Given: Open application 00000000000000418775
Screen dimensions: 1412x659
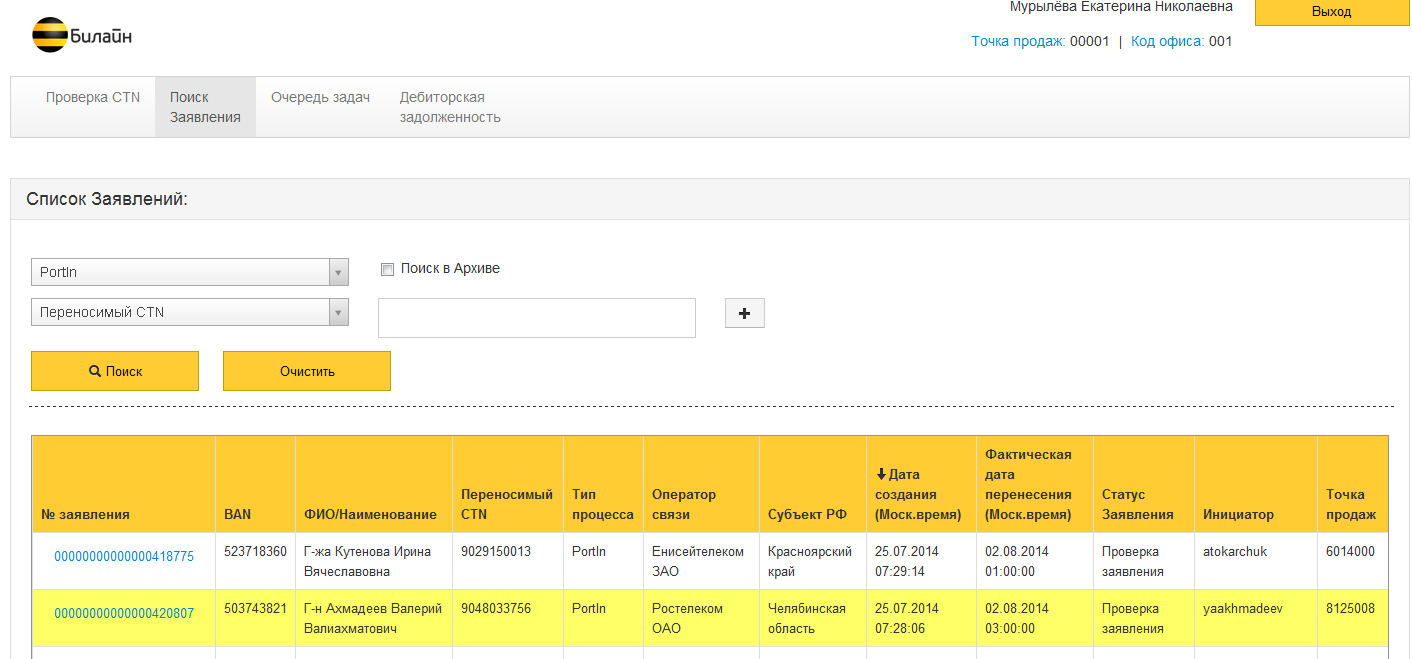Looking at the screenshot, I should pos(124,556).
